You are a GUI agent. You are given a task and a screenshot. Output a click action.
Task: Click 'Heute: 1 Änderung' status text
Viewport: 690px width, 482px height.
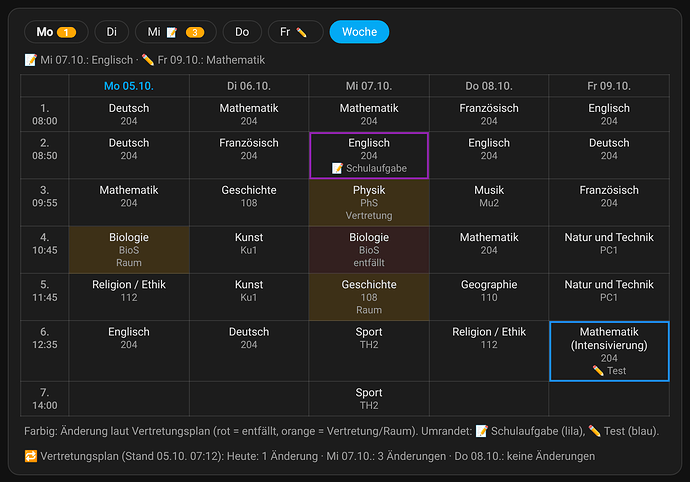pos(272,456)
